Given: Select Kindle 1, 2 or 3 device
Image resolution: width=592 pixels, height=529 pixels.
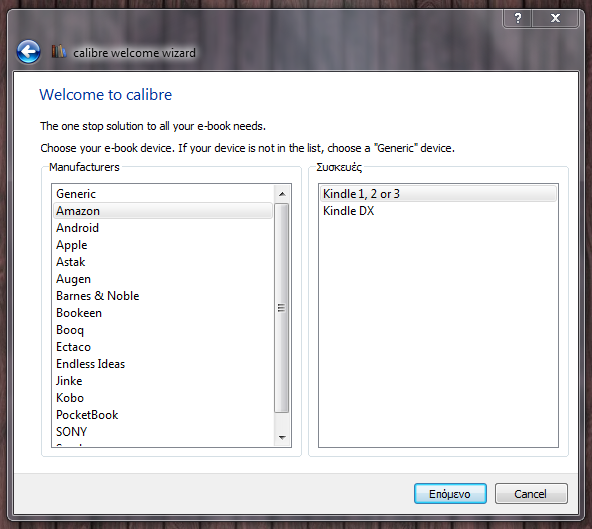Looking at the screenshot, I should [x=438, y=194].
